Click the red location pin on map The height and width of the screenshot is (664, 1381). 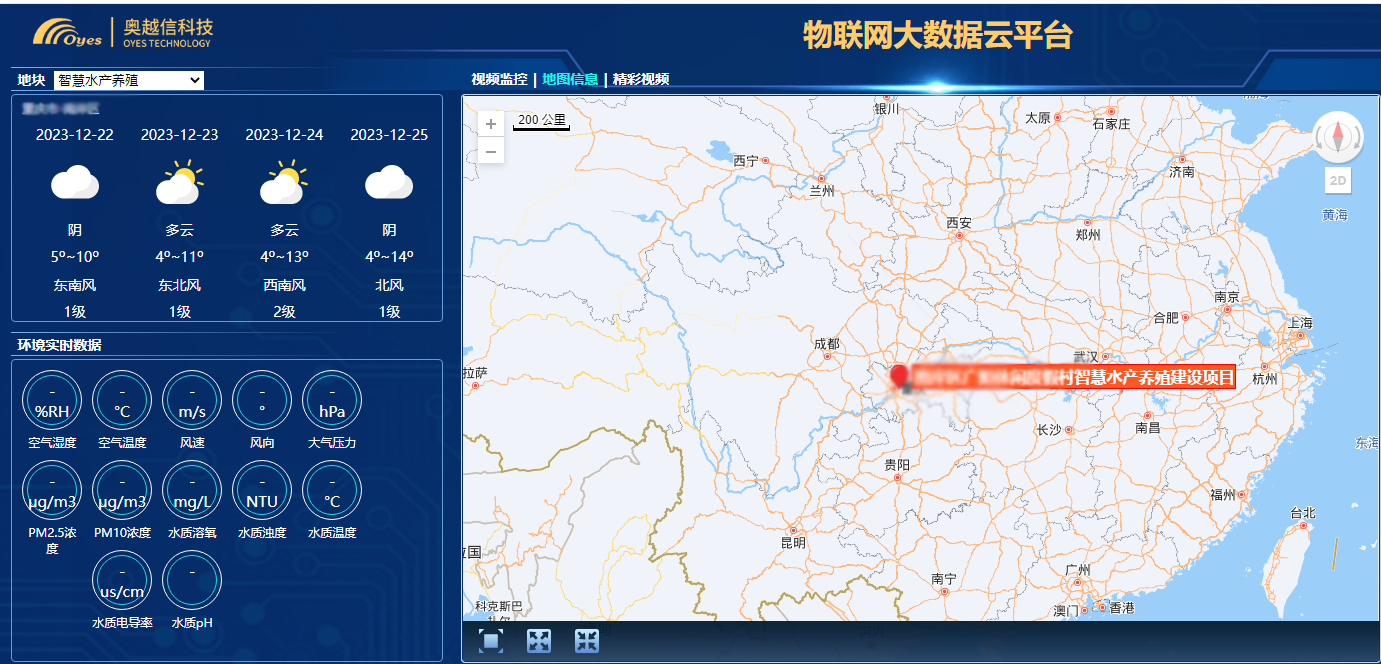pyautogui.click(x=899, y=377)
